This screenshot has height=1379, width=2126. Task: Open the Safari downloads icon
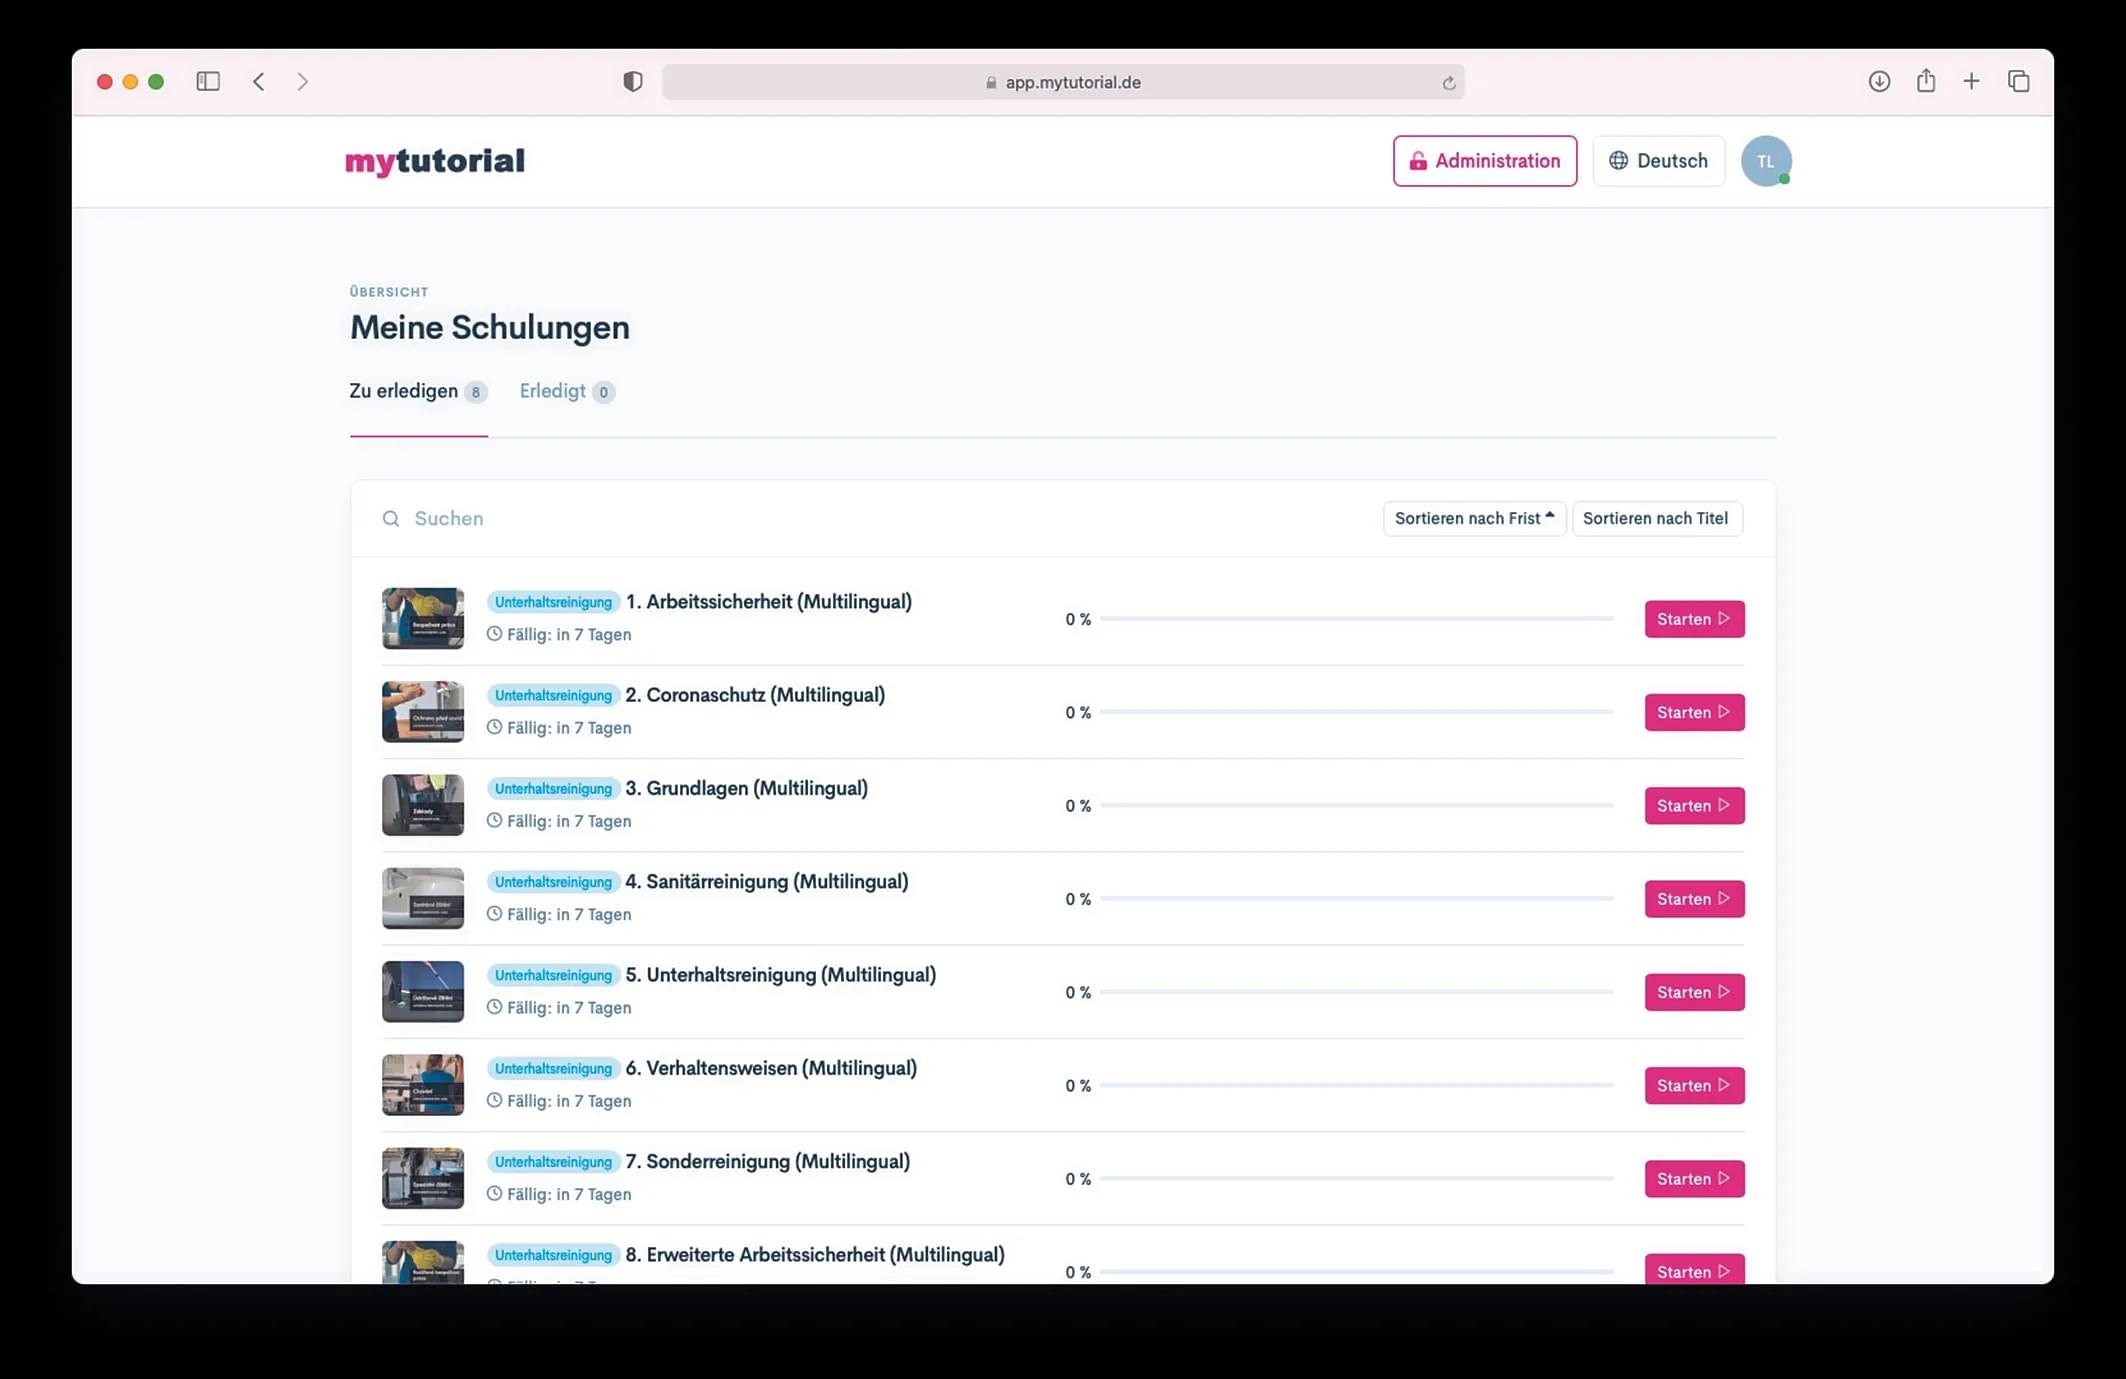(1879, 82)
